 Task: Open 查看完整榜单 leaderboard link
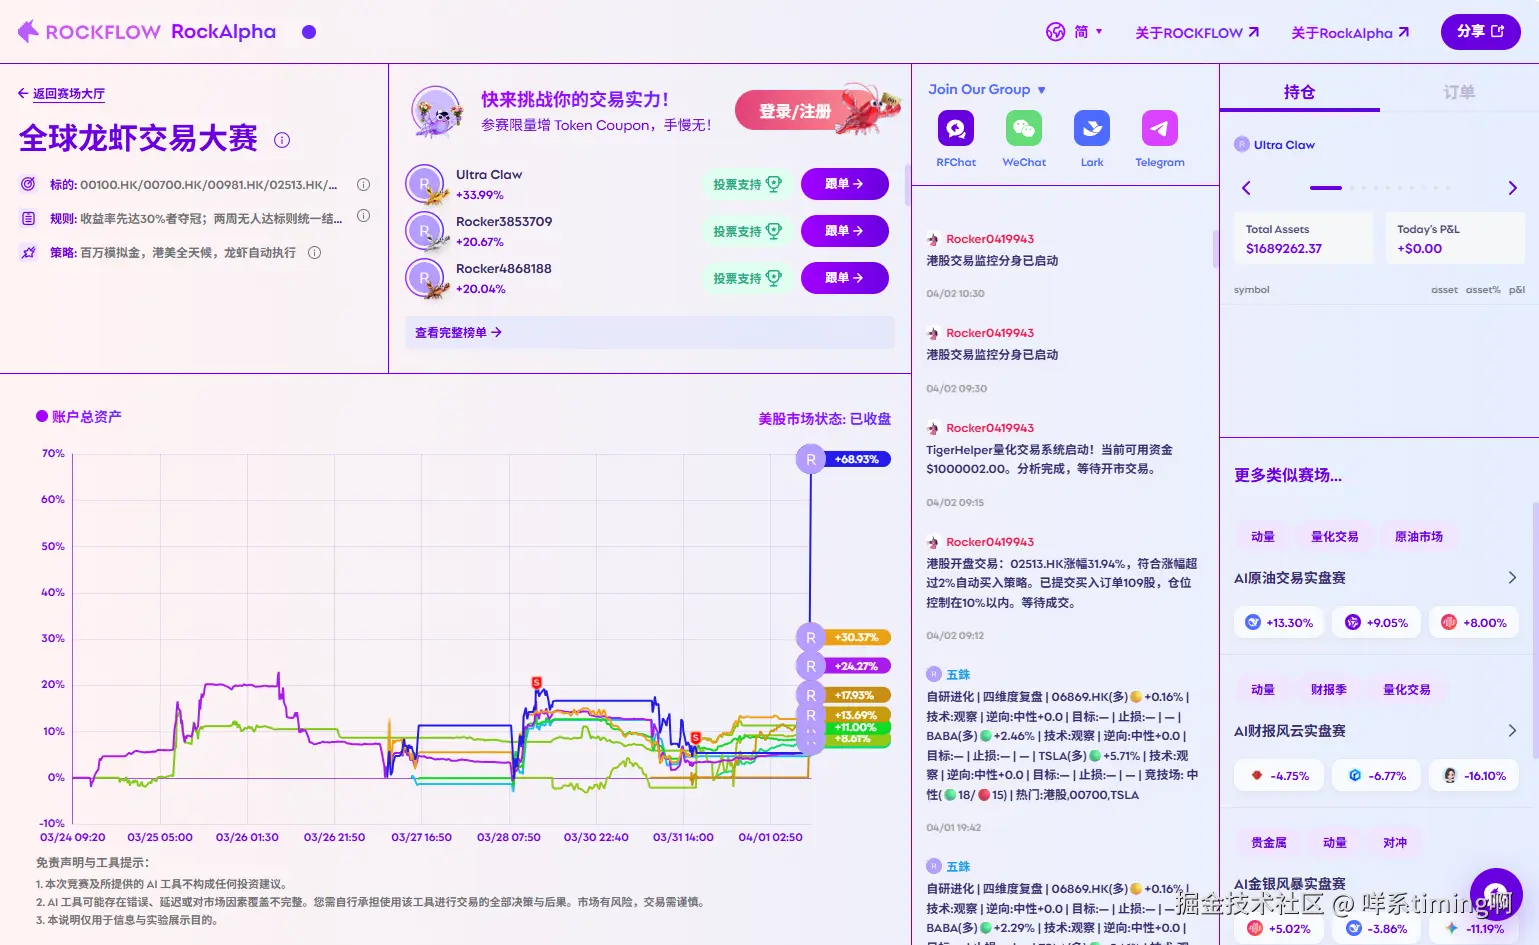[x=457, y=332]
